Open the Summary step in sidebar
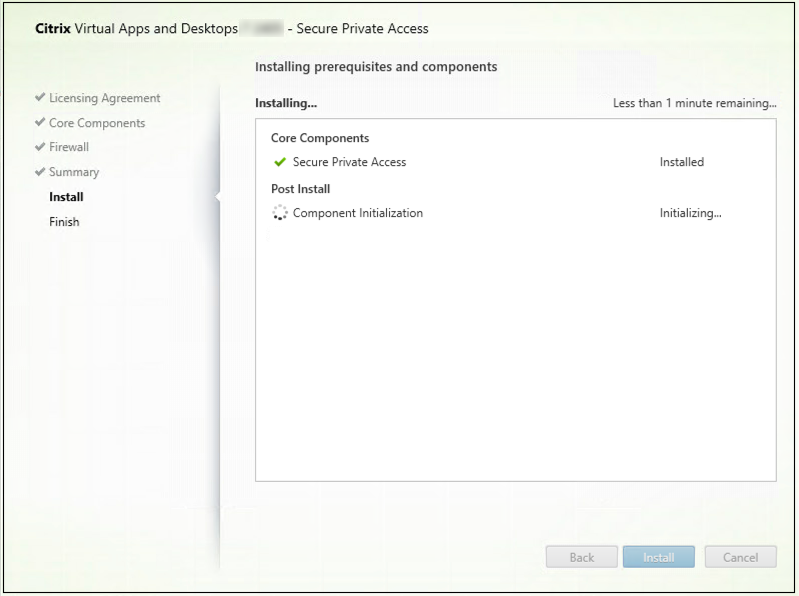The image size is (799, 596). click(x=74, y=172)
